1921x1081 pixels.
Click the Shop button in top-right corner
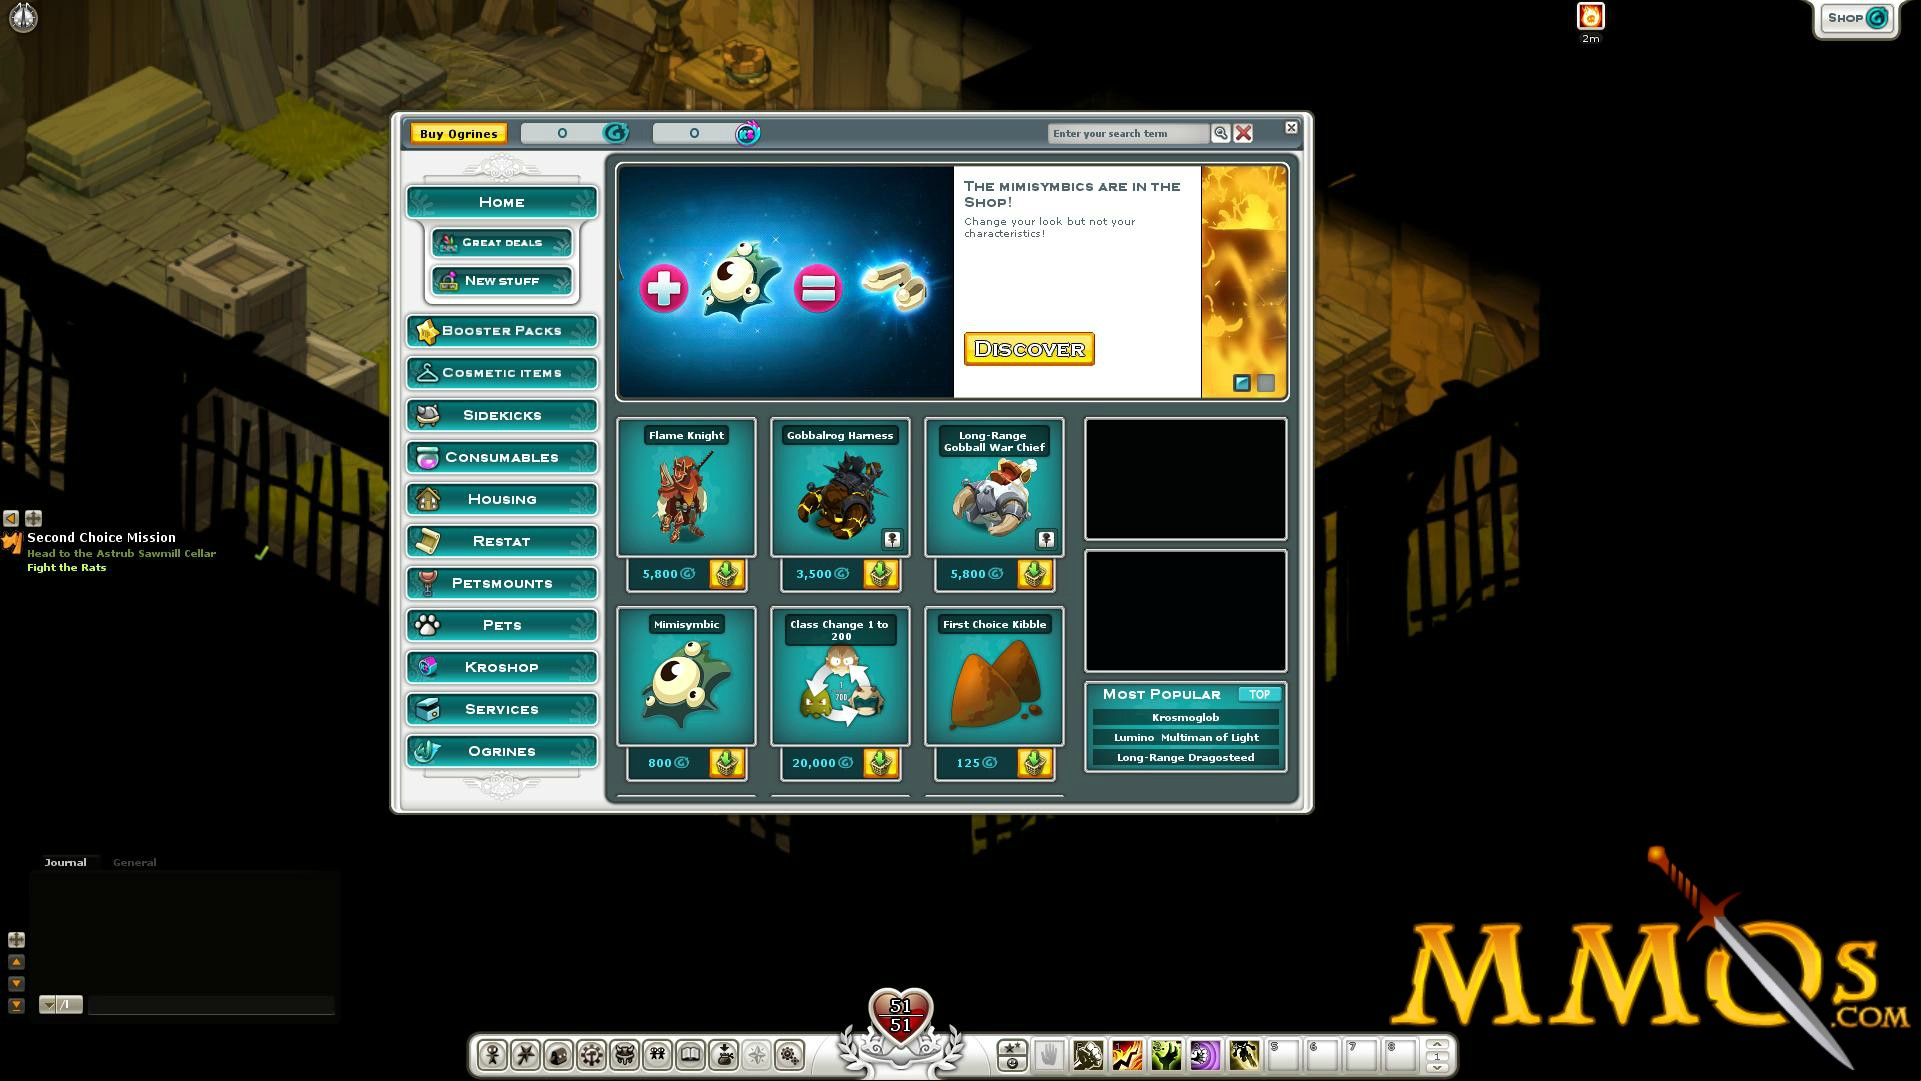click(x=1856, y=18)
